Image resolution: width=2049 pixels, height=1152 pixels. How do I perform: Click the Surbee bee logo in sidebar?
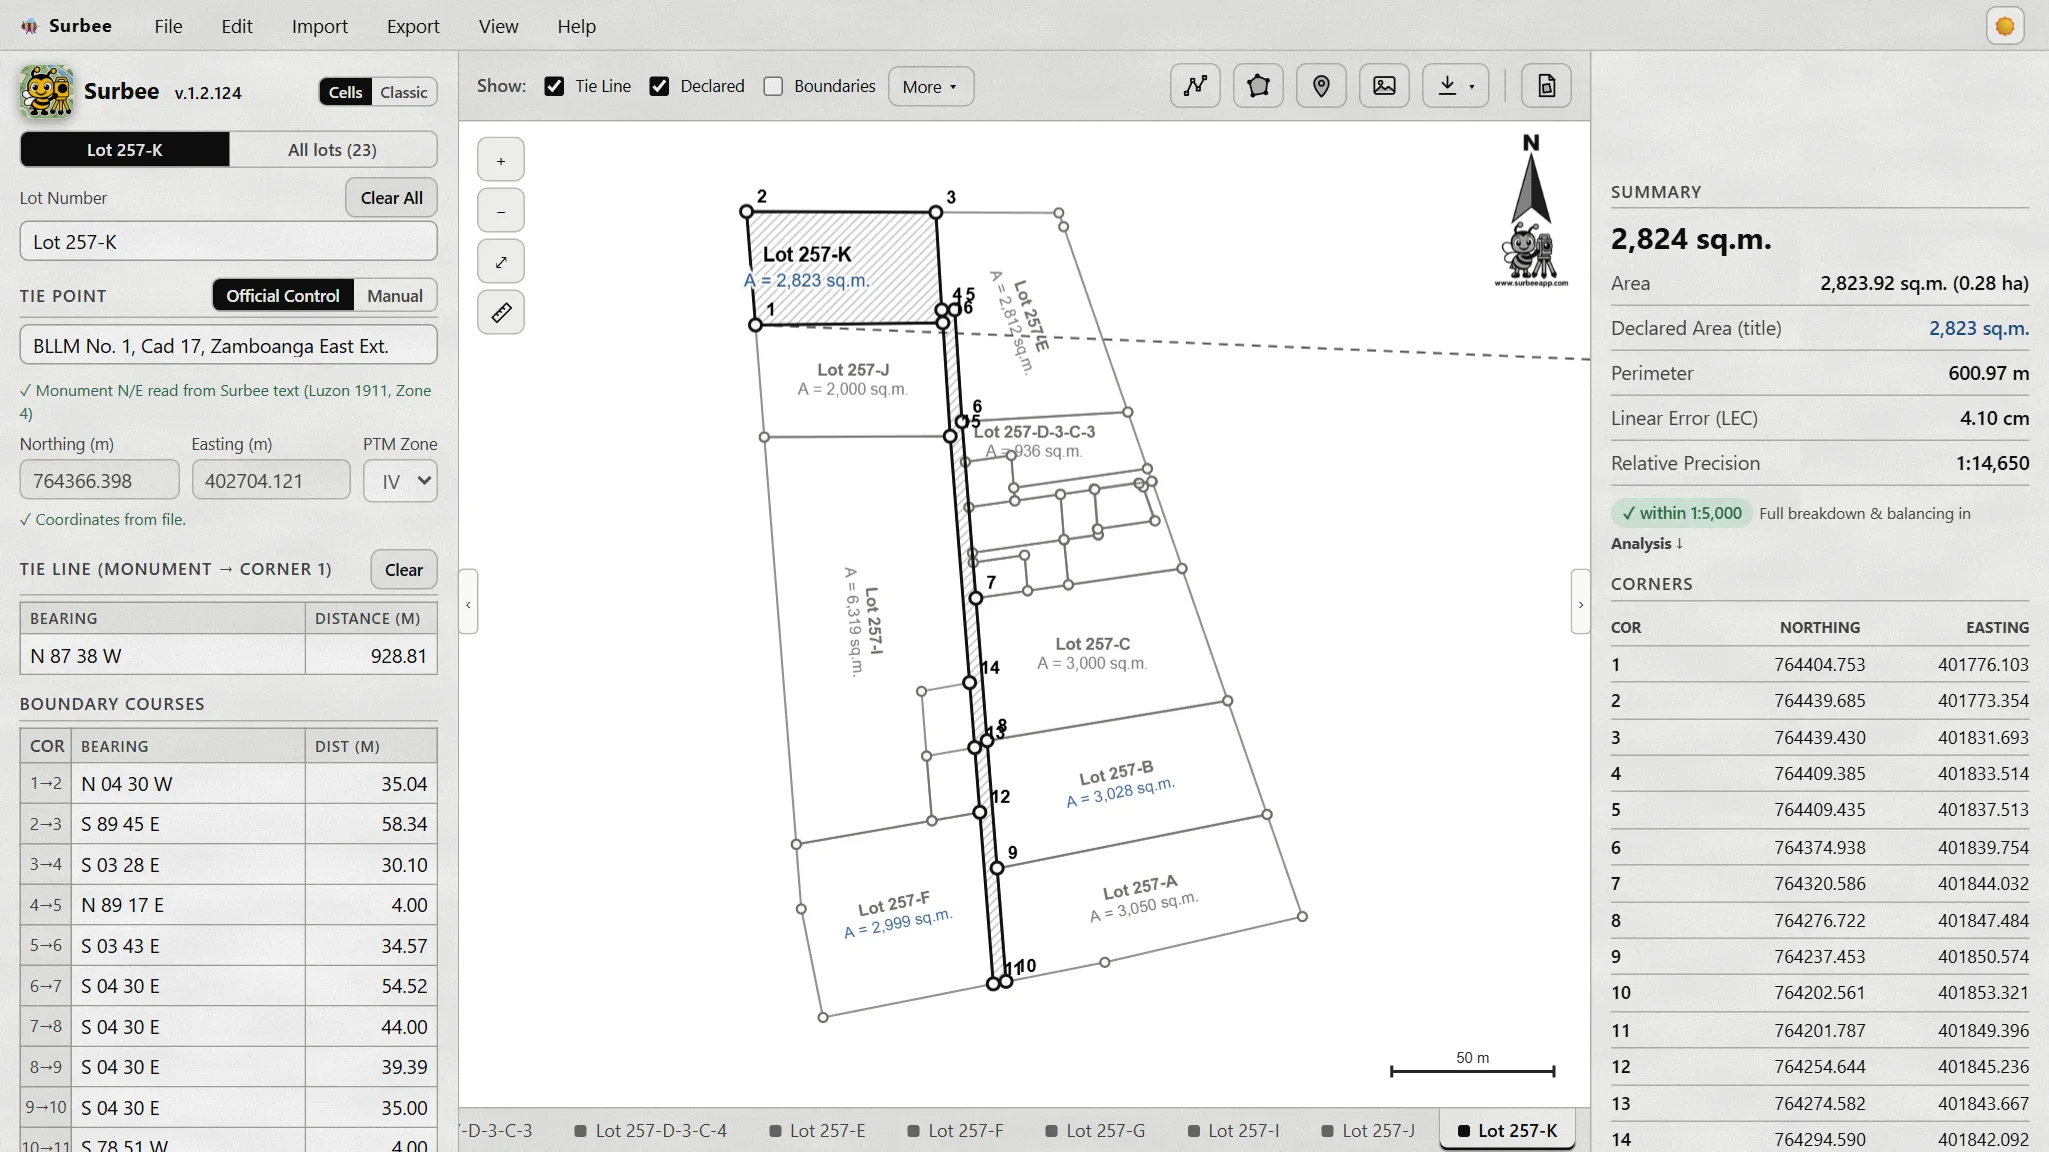tap(46, 92)
